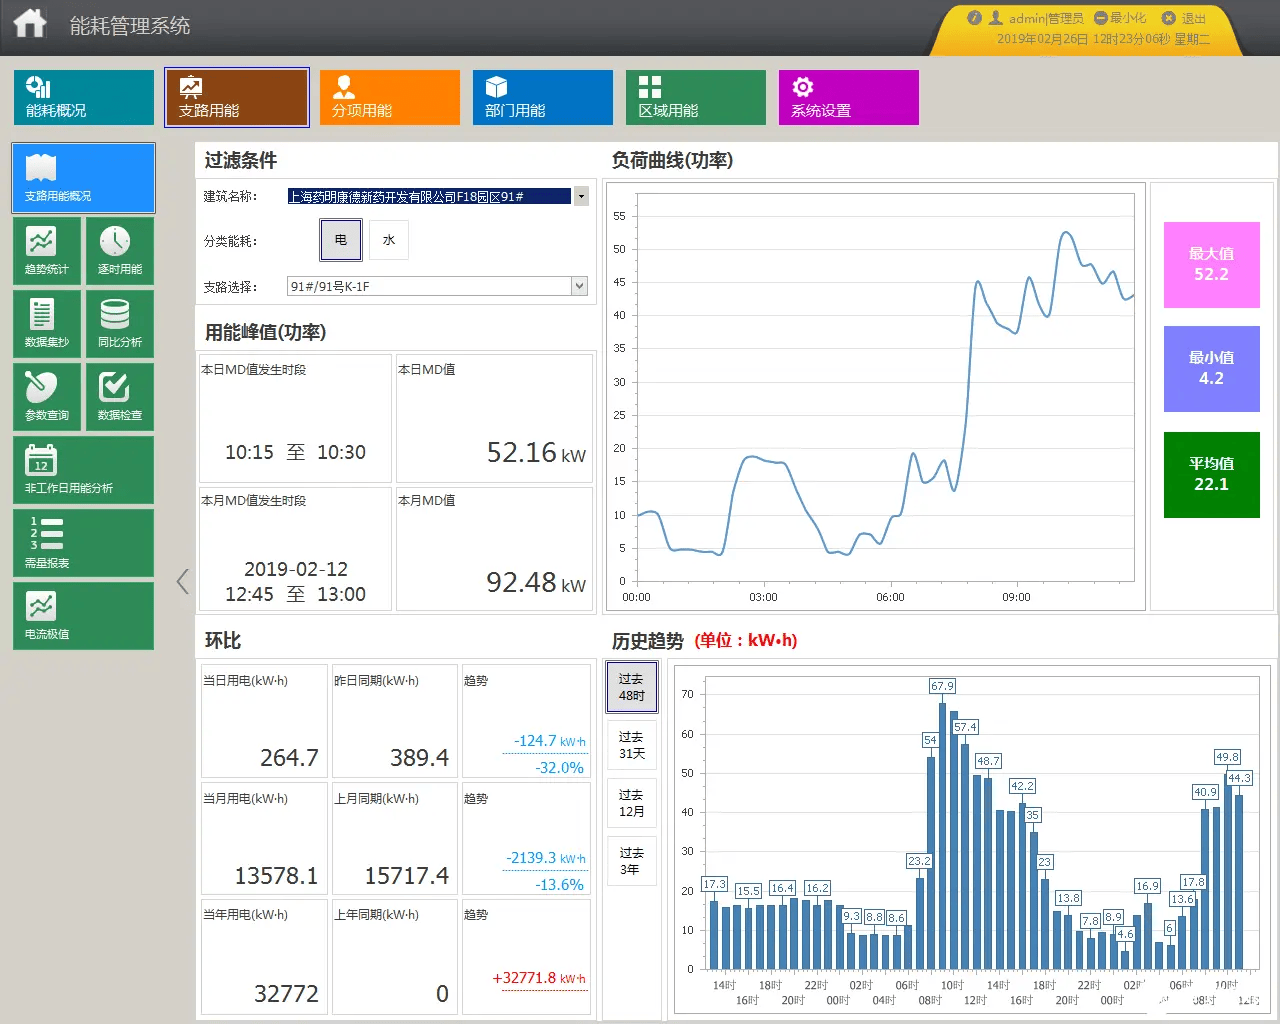Click 最小化 minimize link in header
Screen dimensions: 1280x1024
point(1120,18)
